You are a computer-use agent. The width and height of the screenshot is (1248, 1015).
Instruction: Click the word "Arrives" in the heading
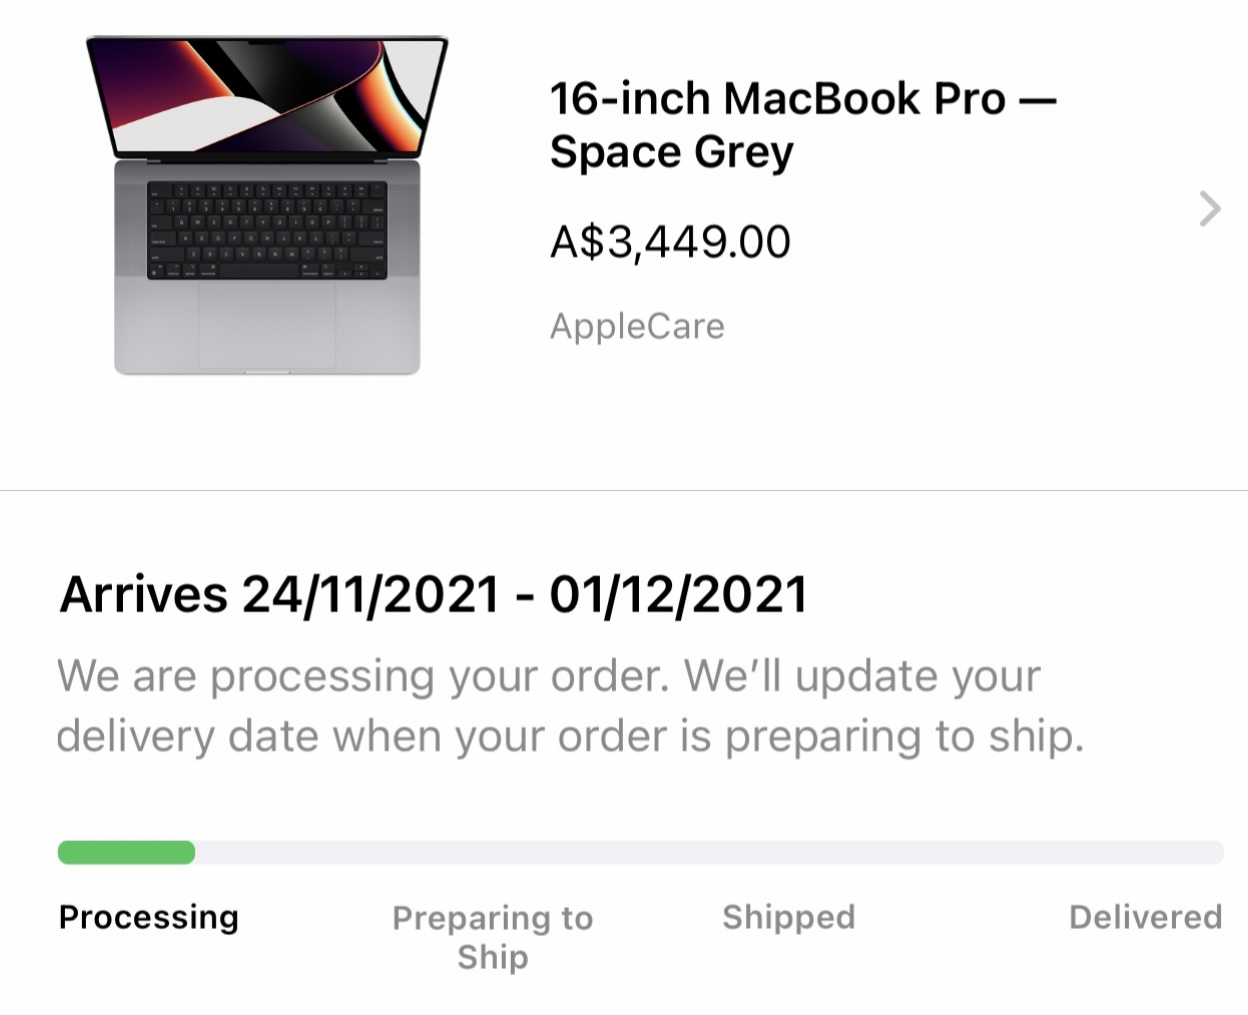pos(144,595)
